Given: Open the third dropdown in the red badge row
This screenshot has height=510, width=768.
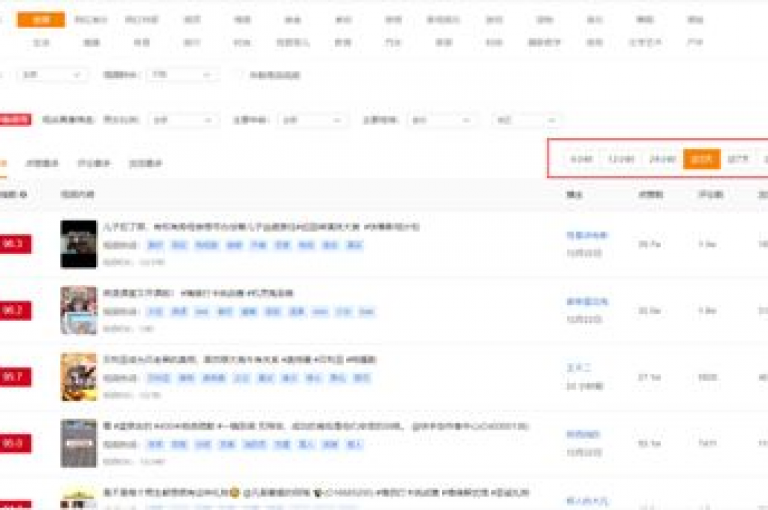Looking at the screenshot, I should tap(442, 120).
